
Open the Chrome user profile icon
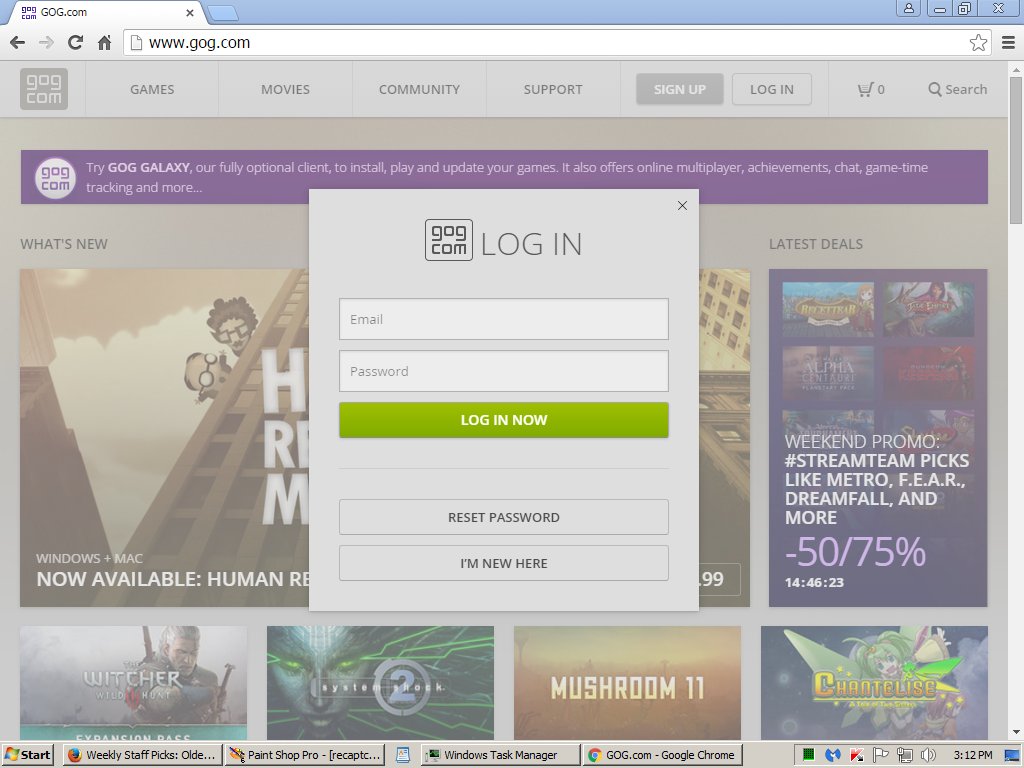908,8
